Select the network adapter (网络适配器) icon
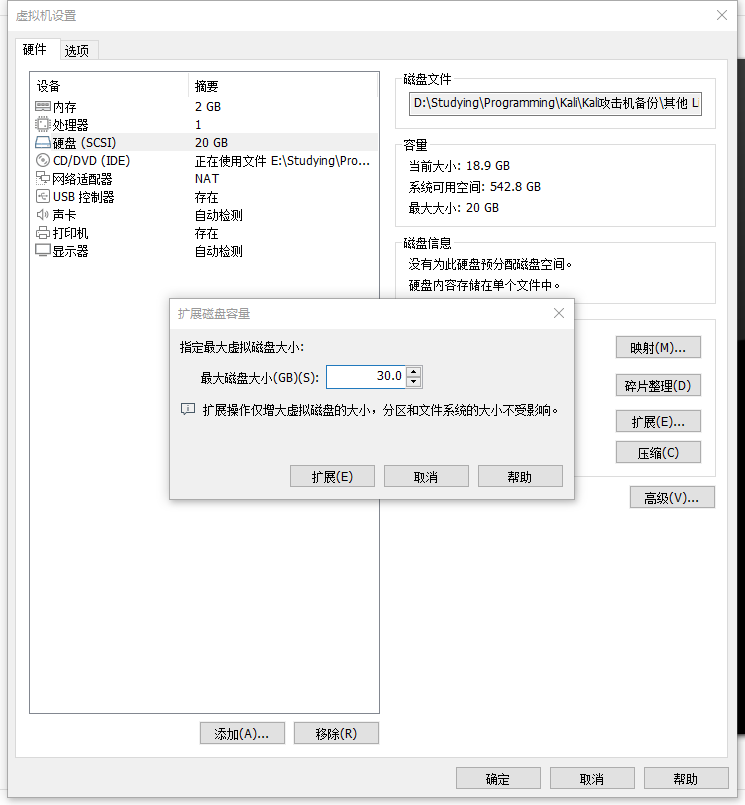Viewport: 745px width, 805px height. point(43,178)
